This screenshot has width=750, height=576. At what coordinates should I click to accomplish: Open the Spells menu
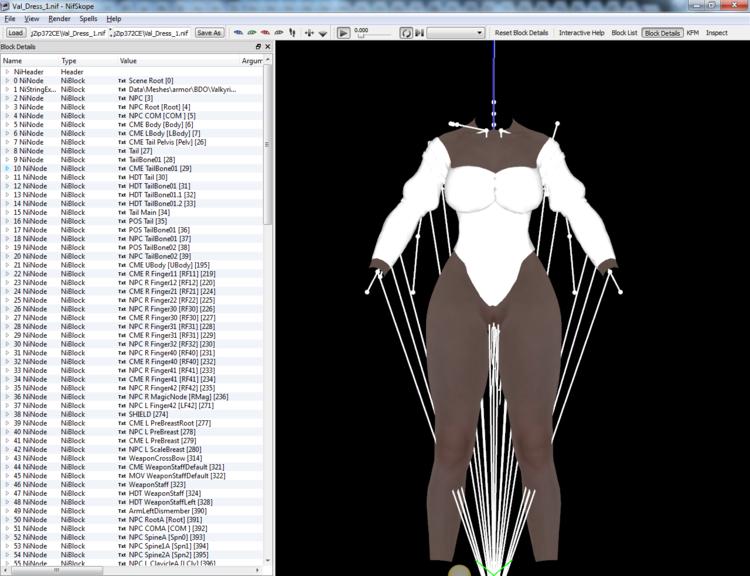[88, 19]
